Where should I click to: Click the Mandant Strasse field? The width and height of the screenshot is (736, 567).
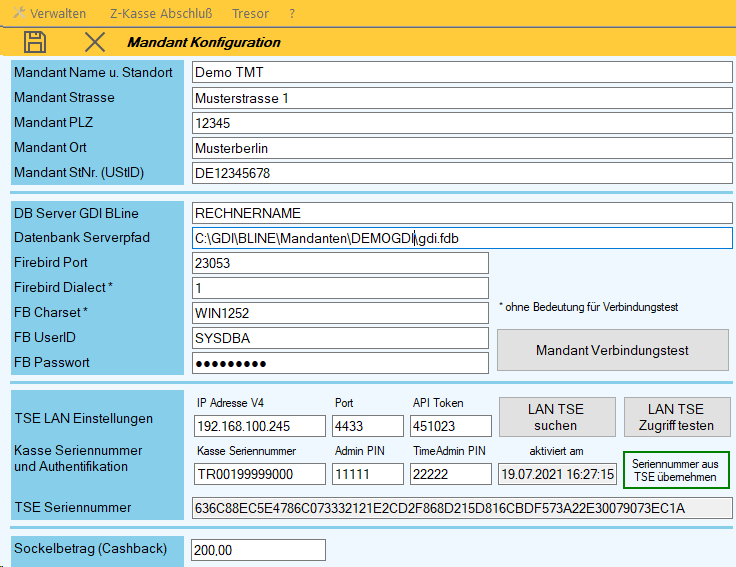[462, 98]
